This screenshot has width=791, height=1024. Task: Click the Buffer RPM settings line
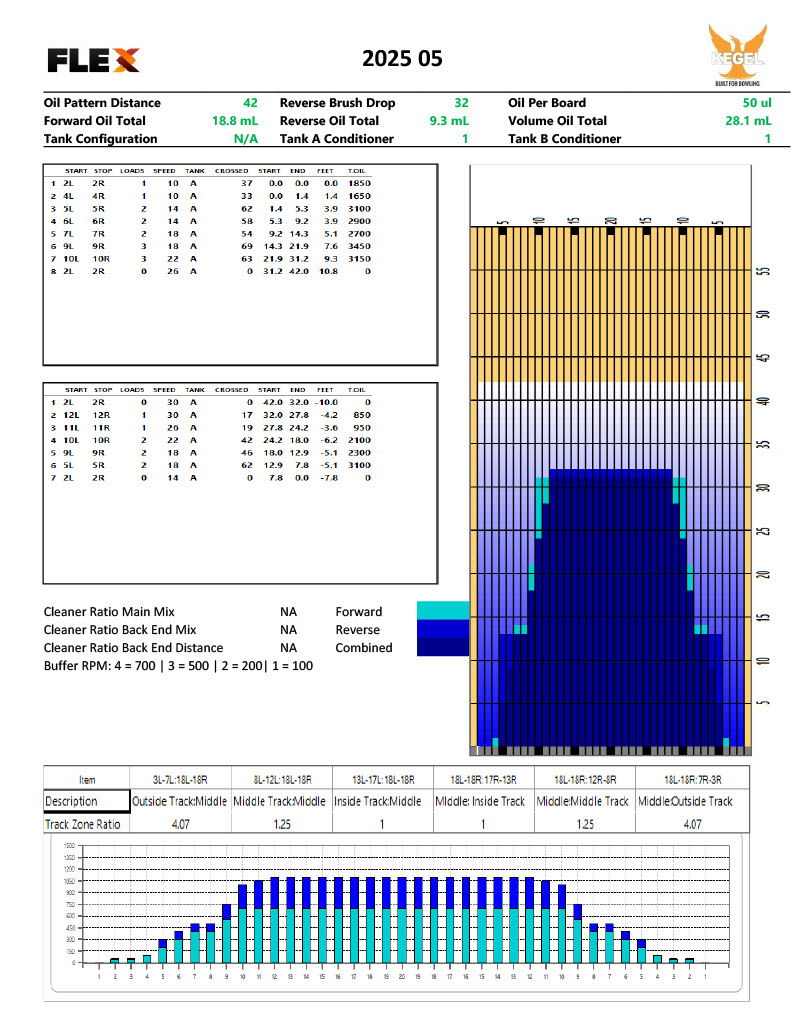[x=178, y=665]
